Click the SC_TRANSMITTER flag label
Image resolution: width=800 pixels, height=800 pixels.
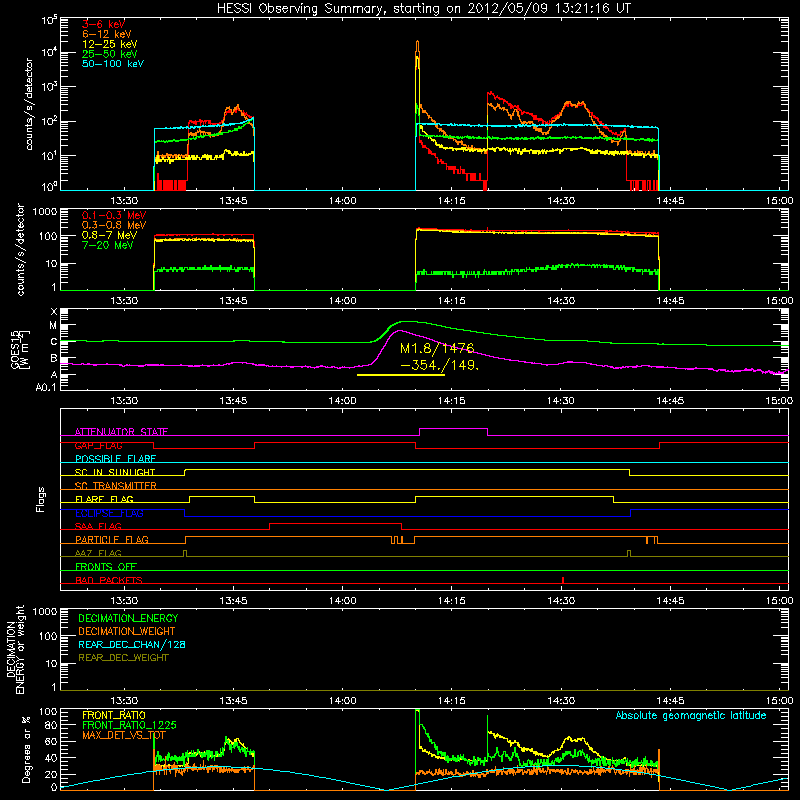coord(115,486)
